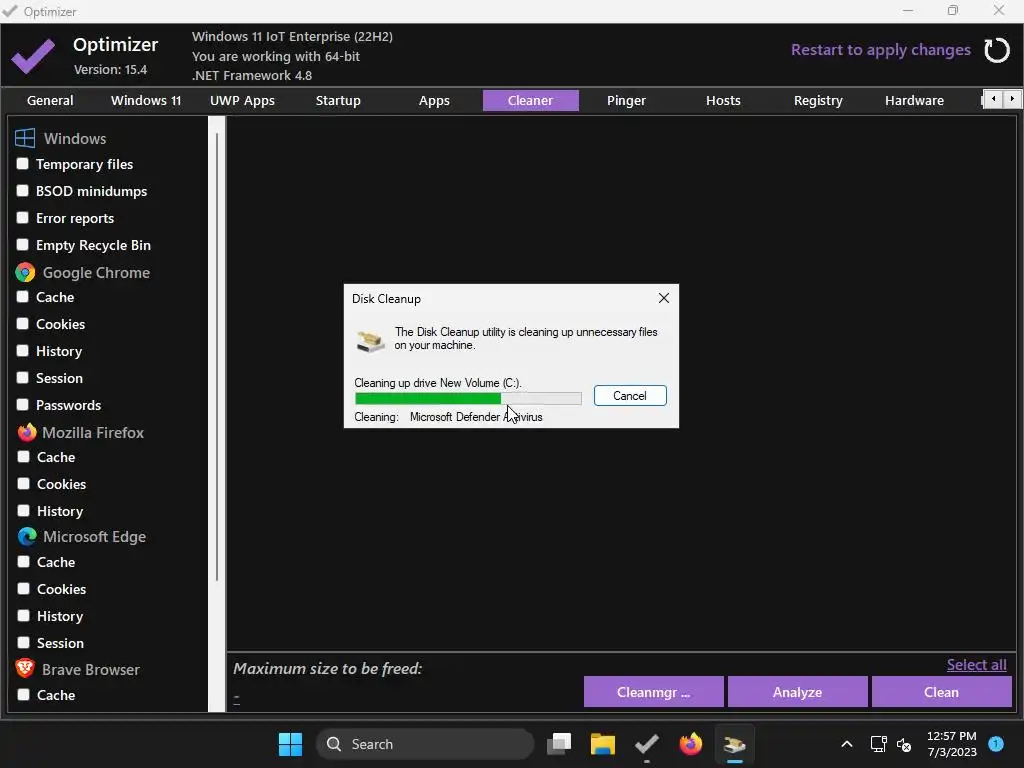The width and height of the screenshot is (1024, 768).
Task: Check Microsoft Edge Session option
Action: pyautogui.click(x=24, y=642)
